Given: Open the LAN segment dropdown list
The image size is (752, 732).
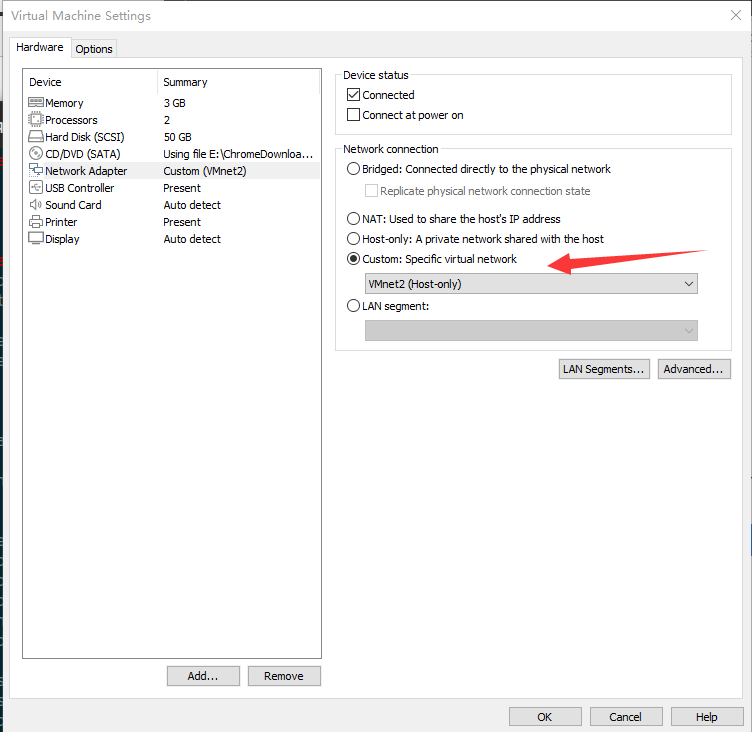Looking at the screenshot, I should (531, 331).
